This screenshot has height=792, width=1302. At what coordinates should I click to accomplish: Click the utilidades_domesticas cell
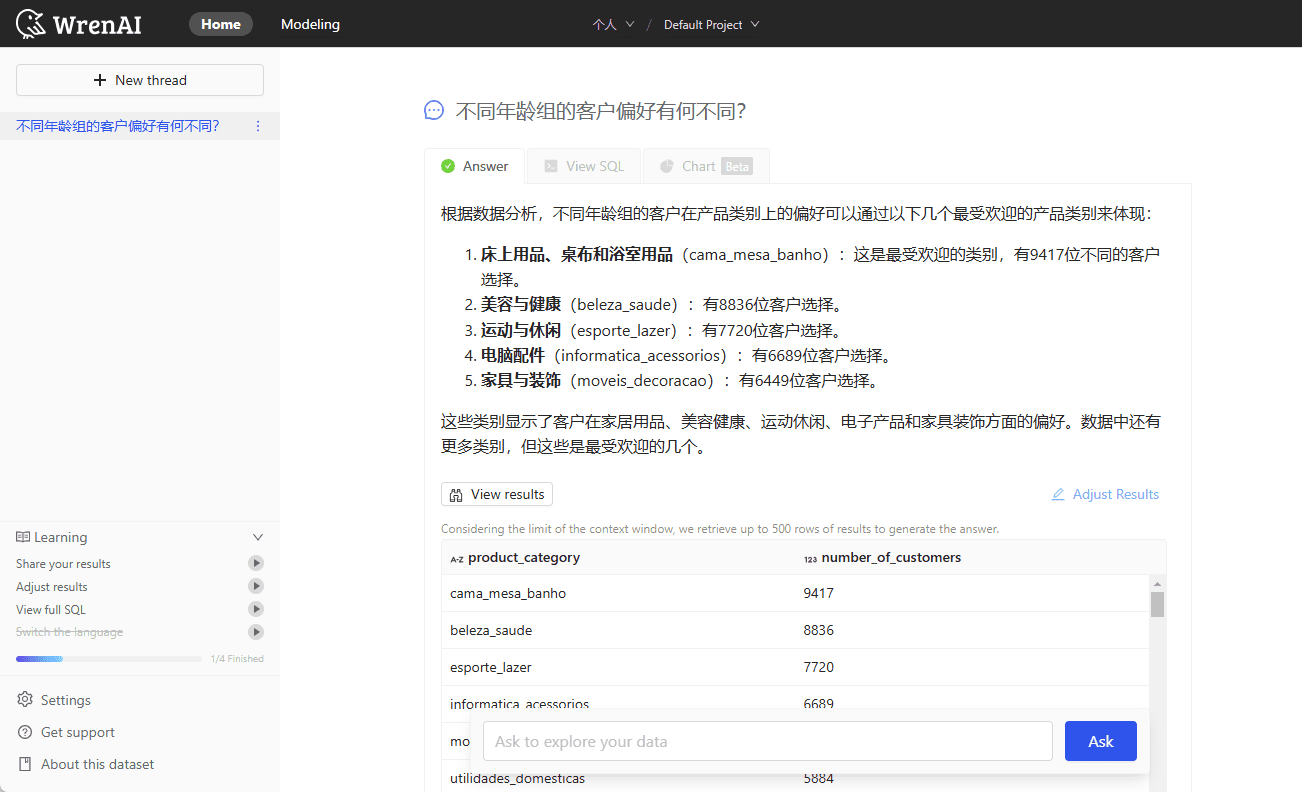coord(517,778)
